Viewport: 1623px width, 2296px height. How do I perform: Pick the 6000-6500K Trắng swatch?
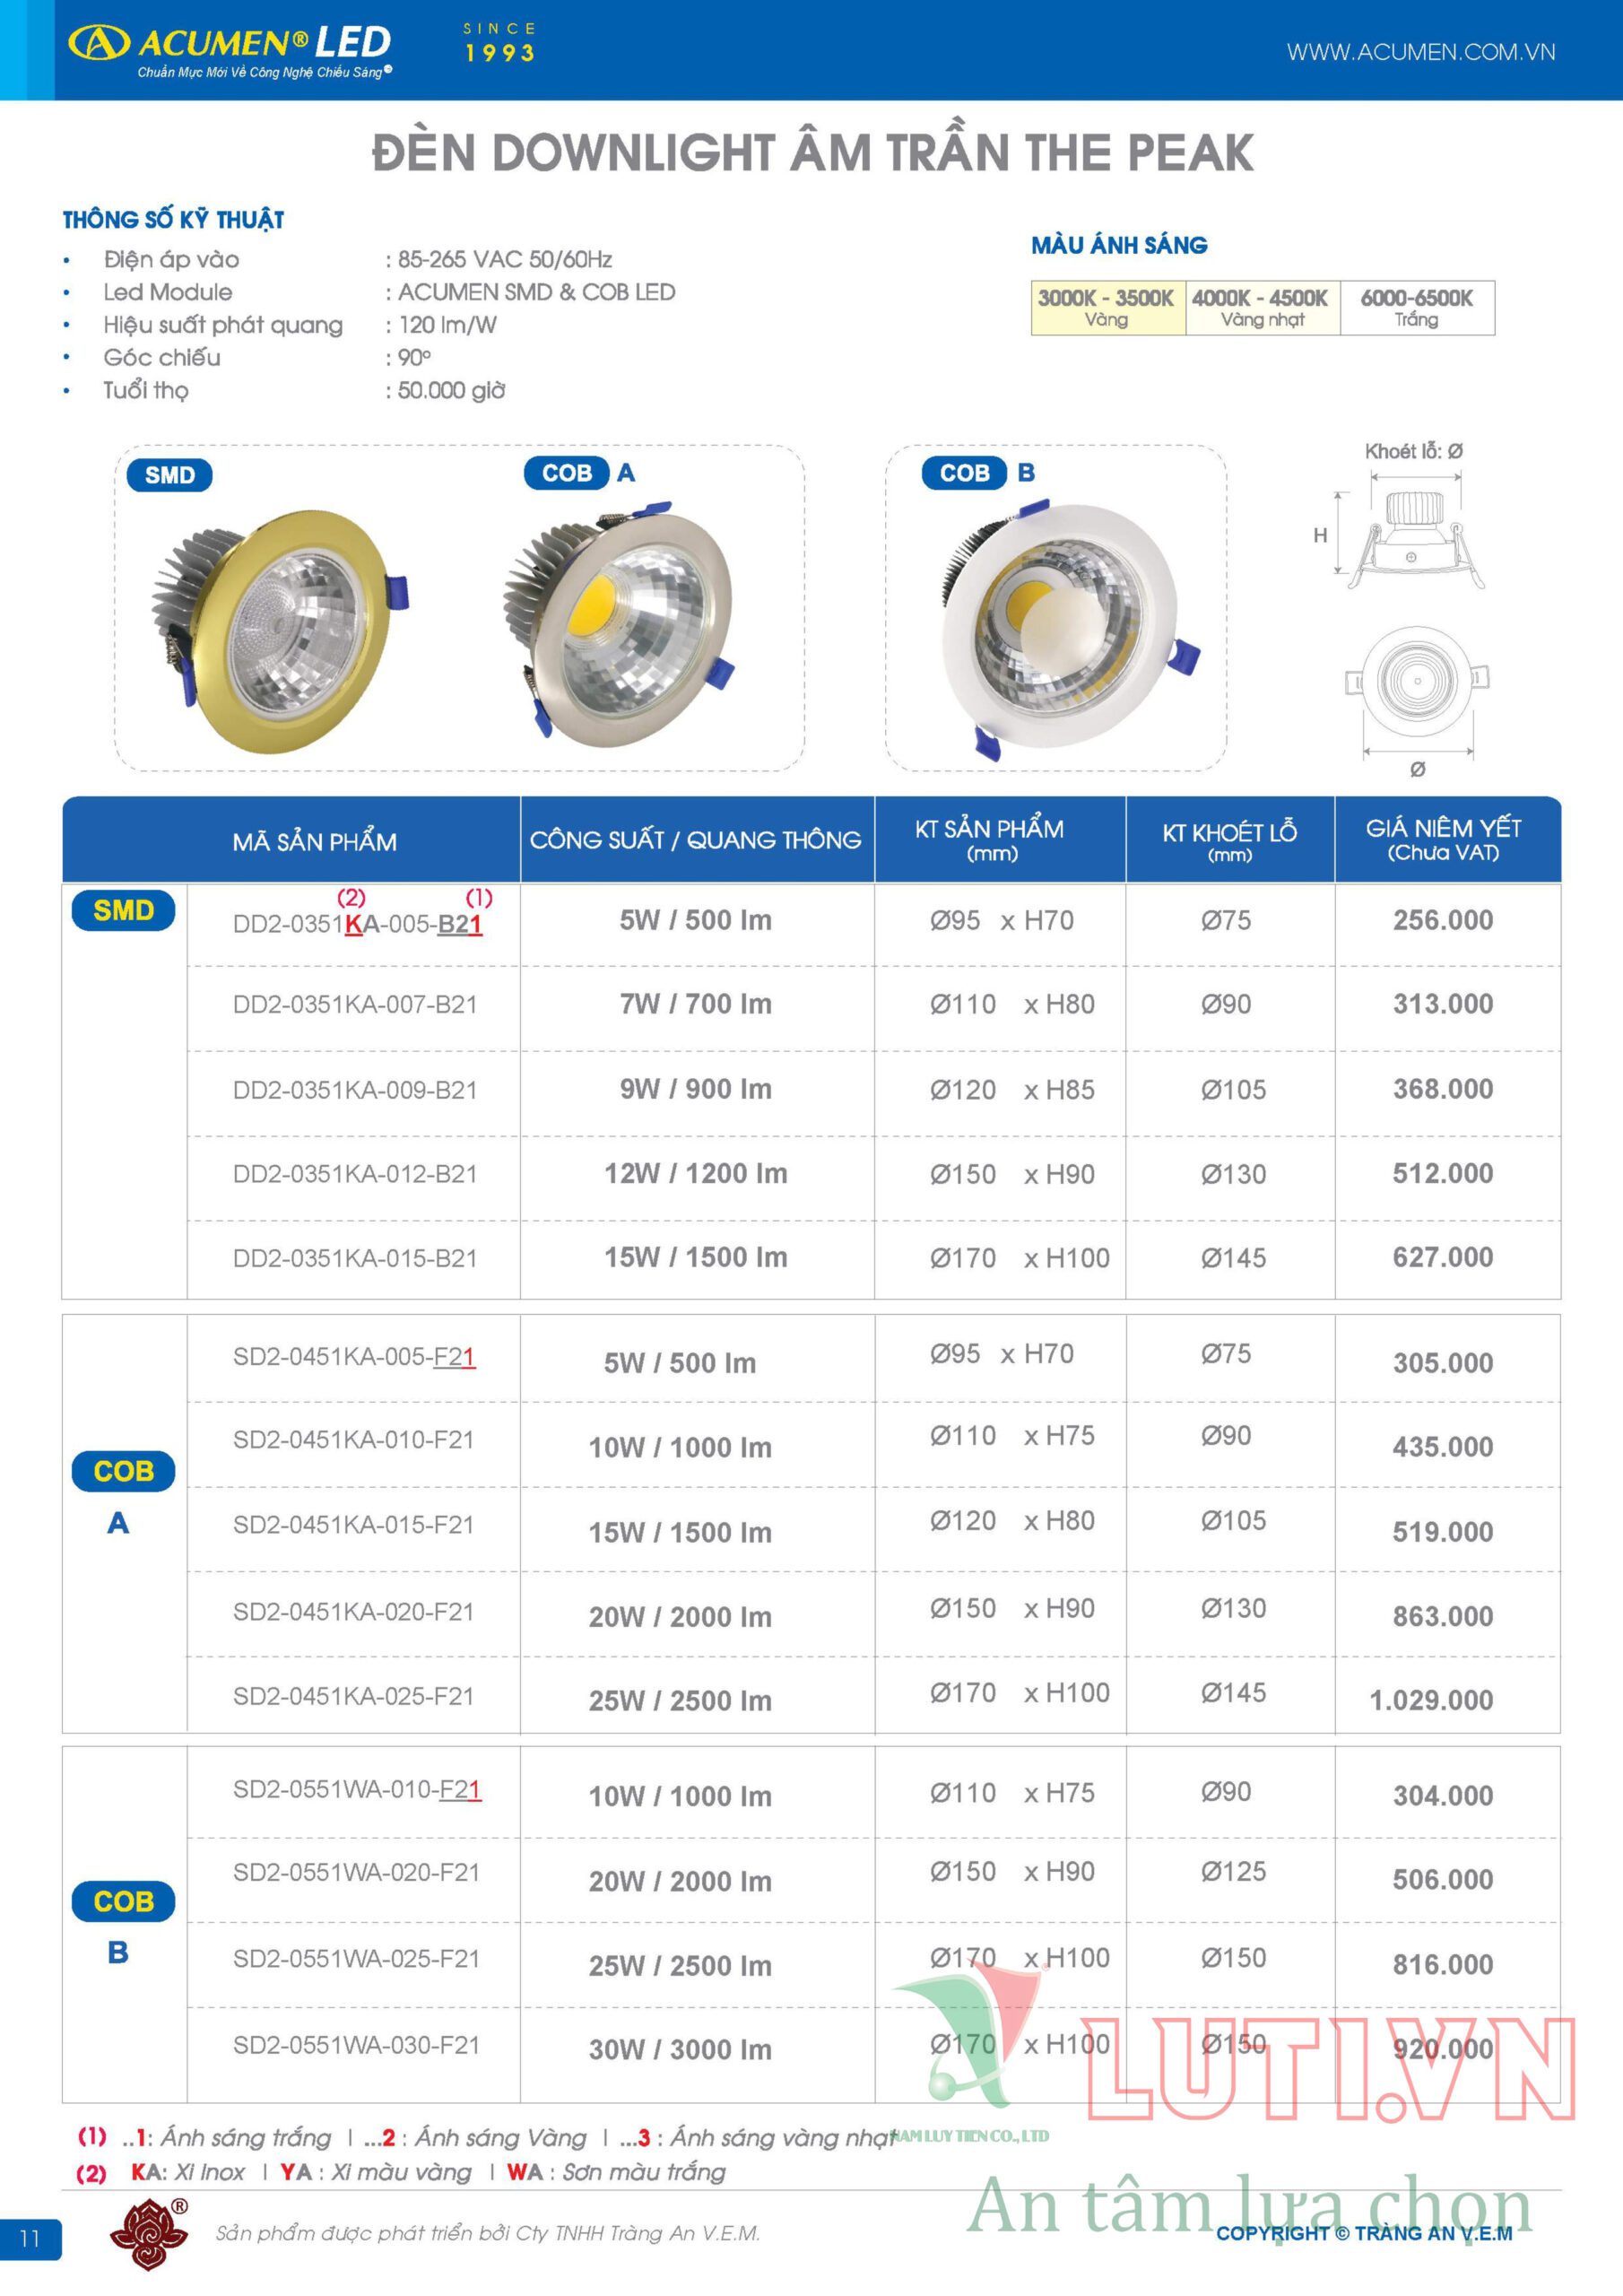click(x=1416, y=307)
